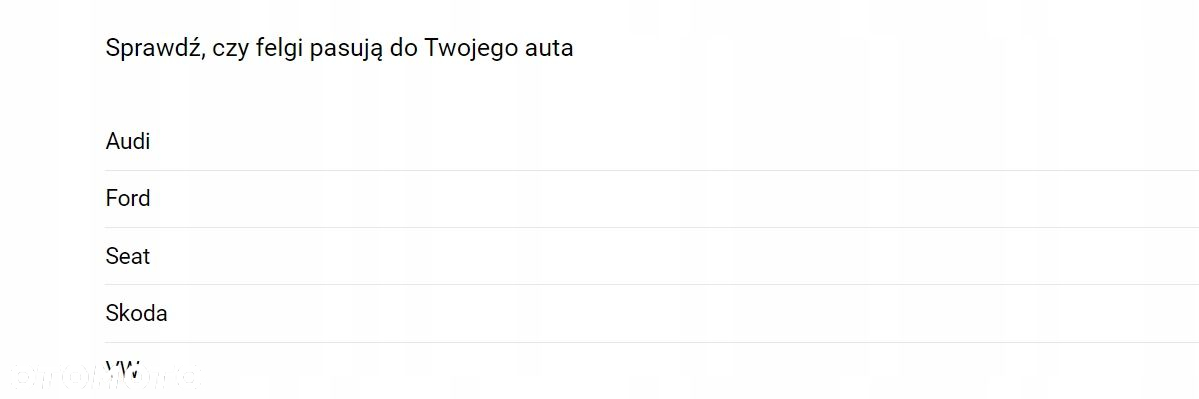Click the words 'Twojego auta' in the heading
1199x399 pixels.
[498, 48]
